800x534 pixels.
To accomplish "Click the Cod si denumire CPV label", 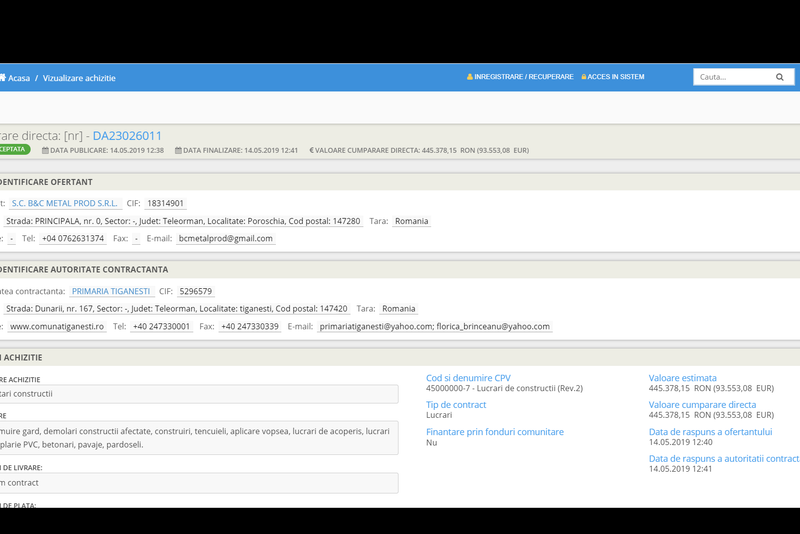I will [x=468, y=378].
